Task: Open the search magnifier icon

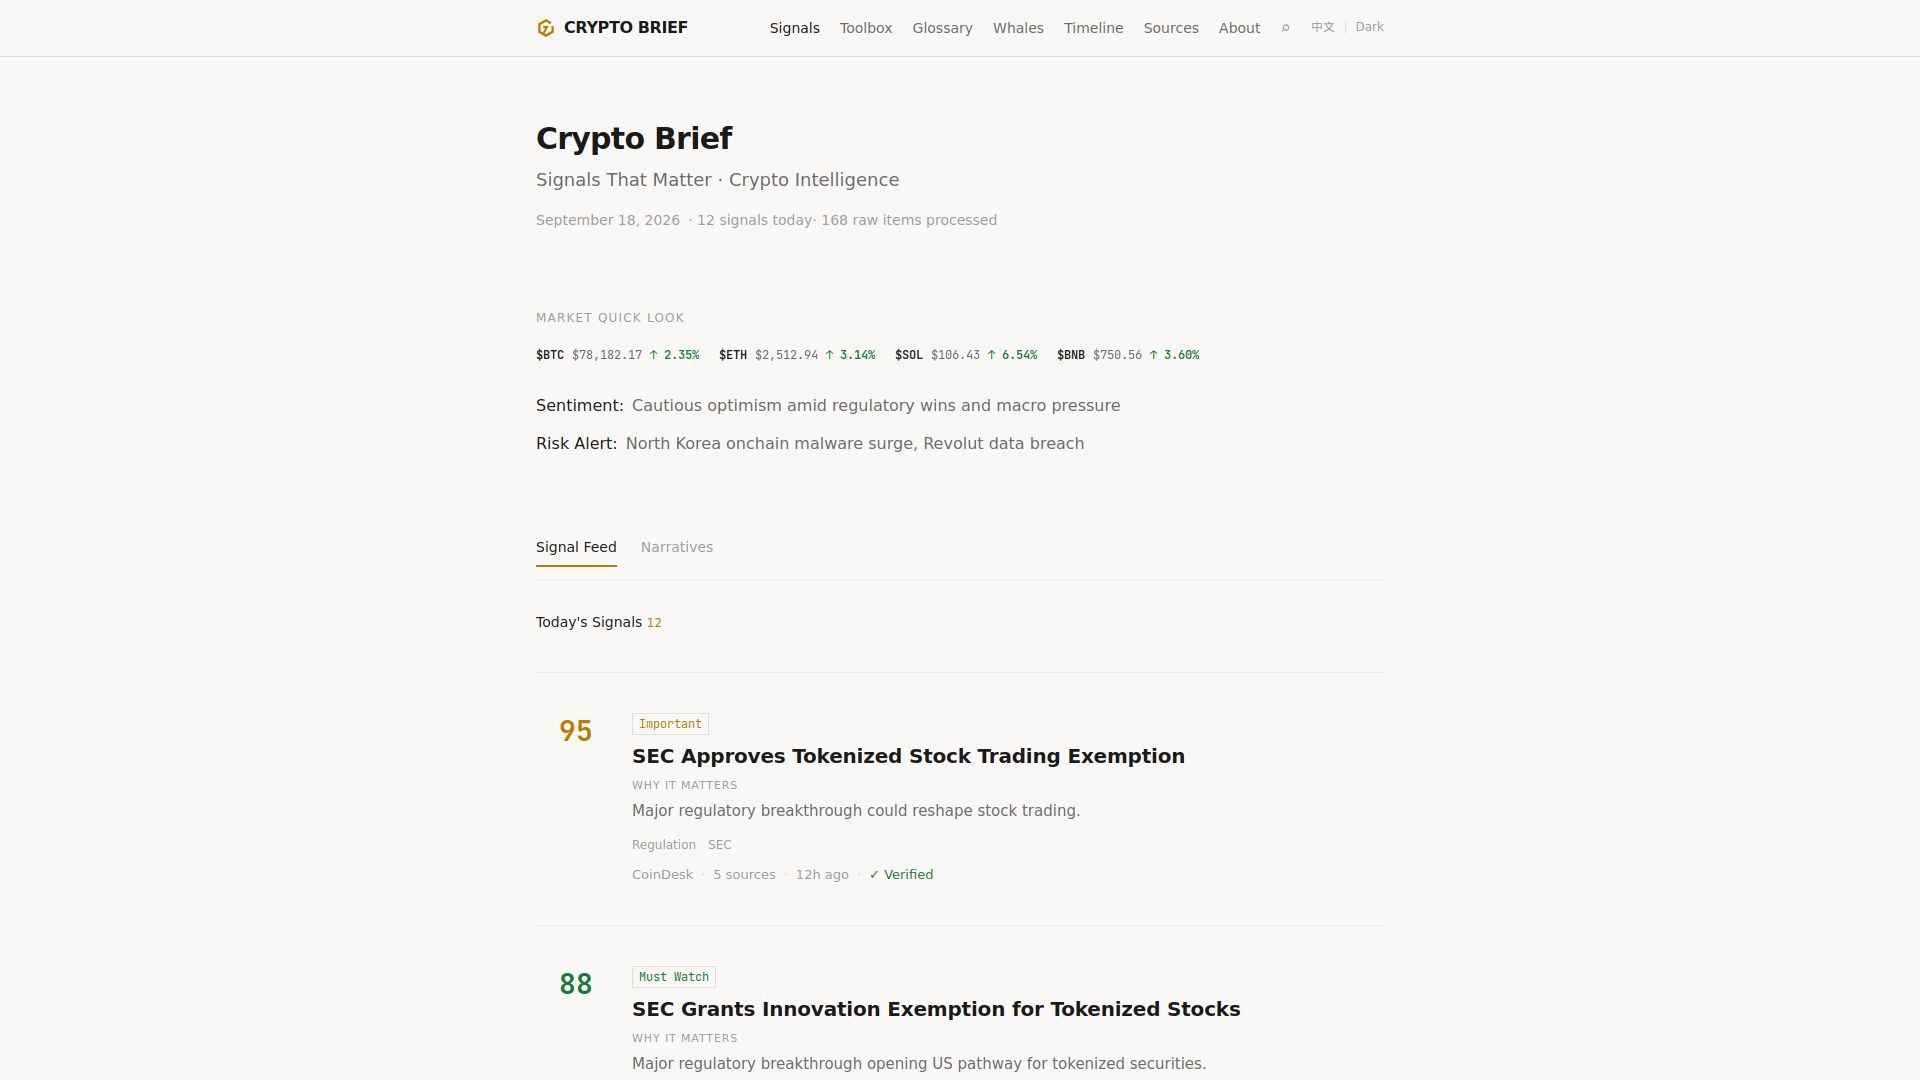Action: point(1285,28)
